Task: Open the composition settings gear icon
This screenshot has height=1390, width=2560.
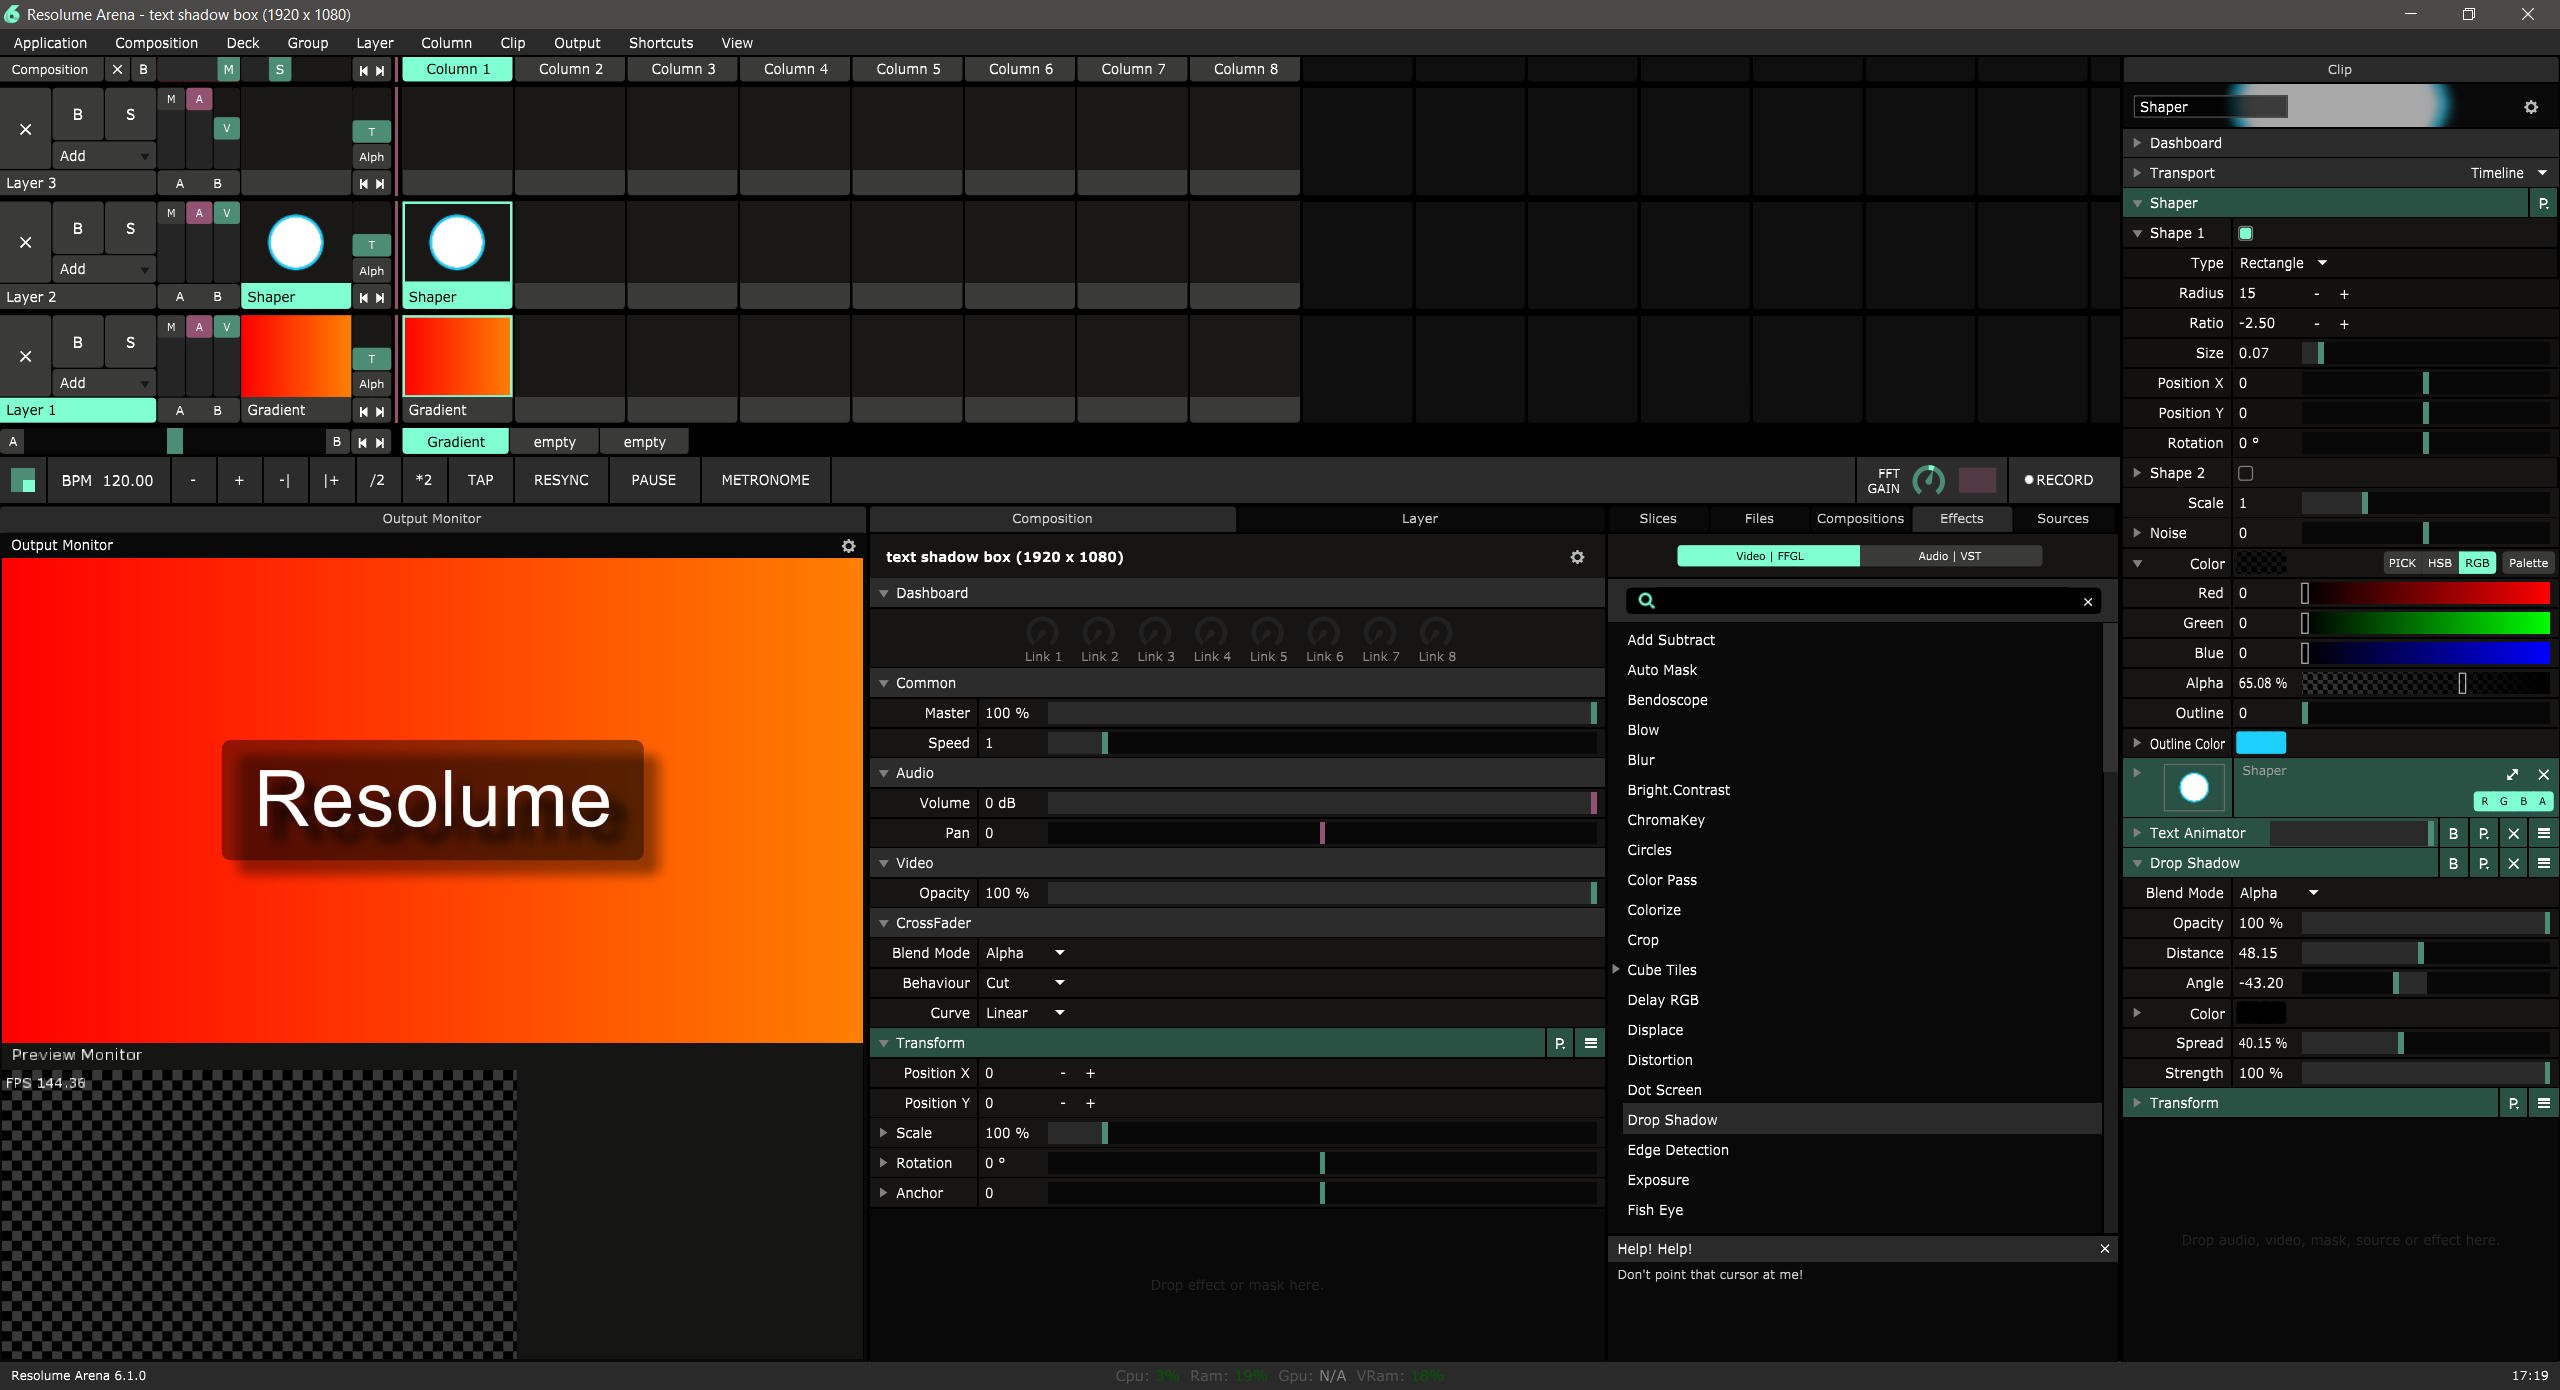Action: coord(1577,557)
